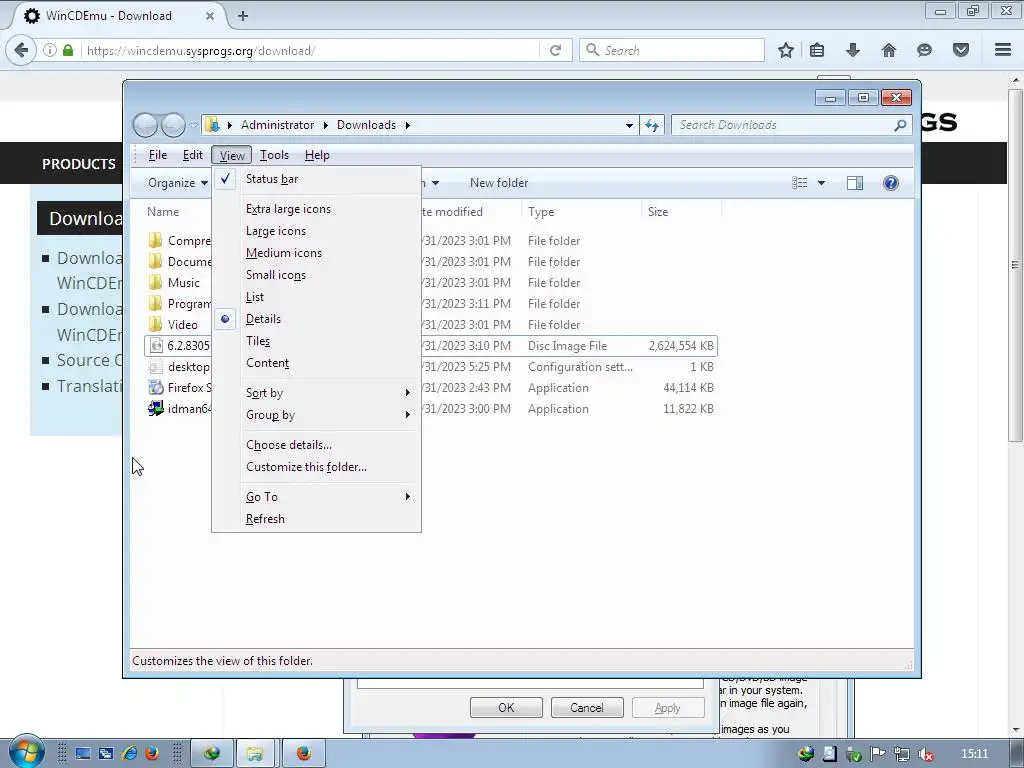Switch to Windows Explorer taskbar button
Image resolution: width=1024 pixels, height=768 pixels.
pyautogui.click(x=255, y=754)
